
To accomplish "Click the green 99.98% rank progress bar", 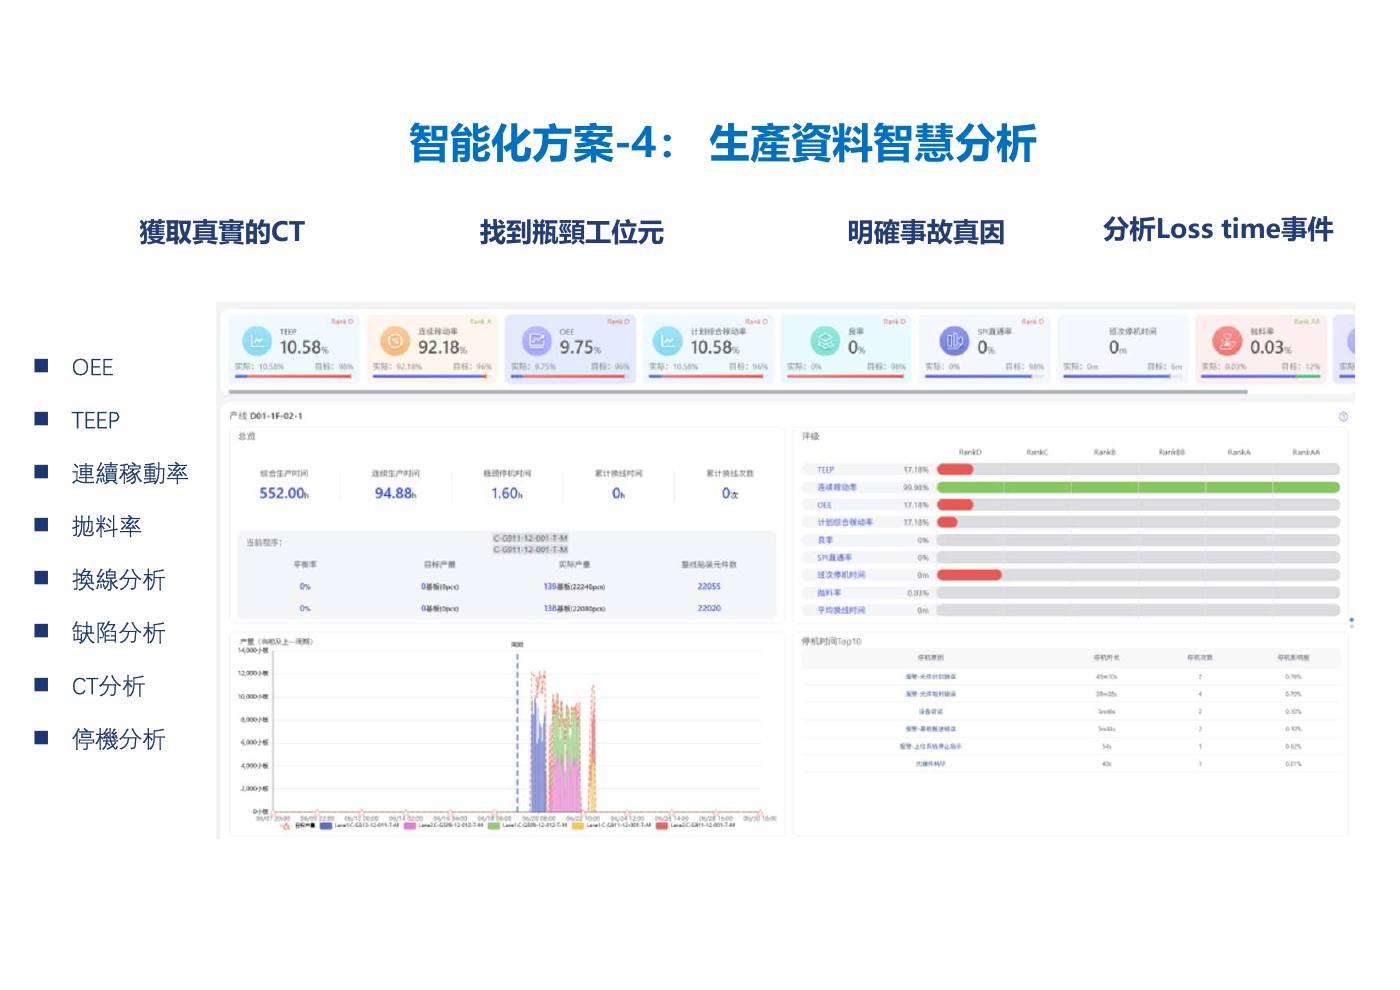I will [x=1138, y=487].
